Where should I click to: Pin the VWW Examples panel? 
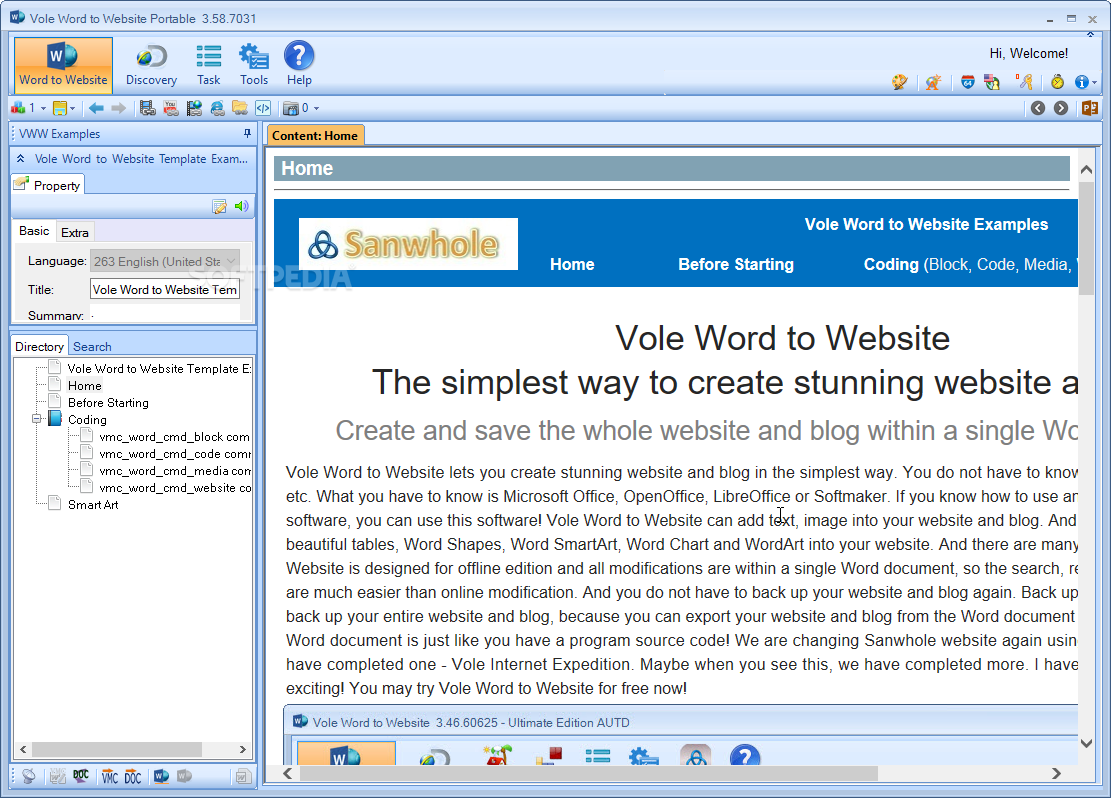coord(247,133)
